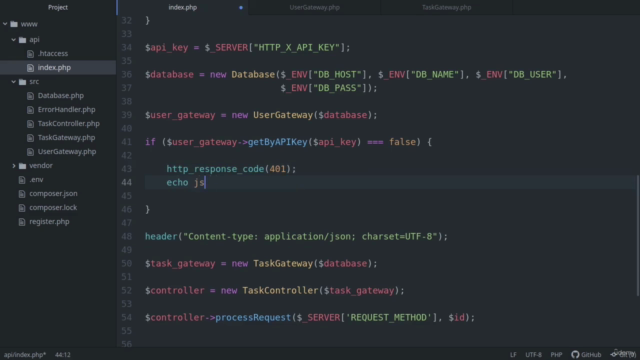Click file icon beside register.php
The width and height of the screenshot is (640, 360).
click(x=22, y=222)
